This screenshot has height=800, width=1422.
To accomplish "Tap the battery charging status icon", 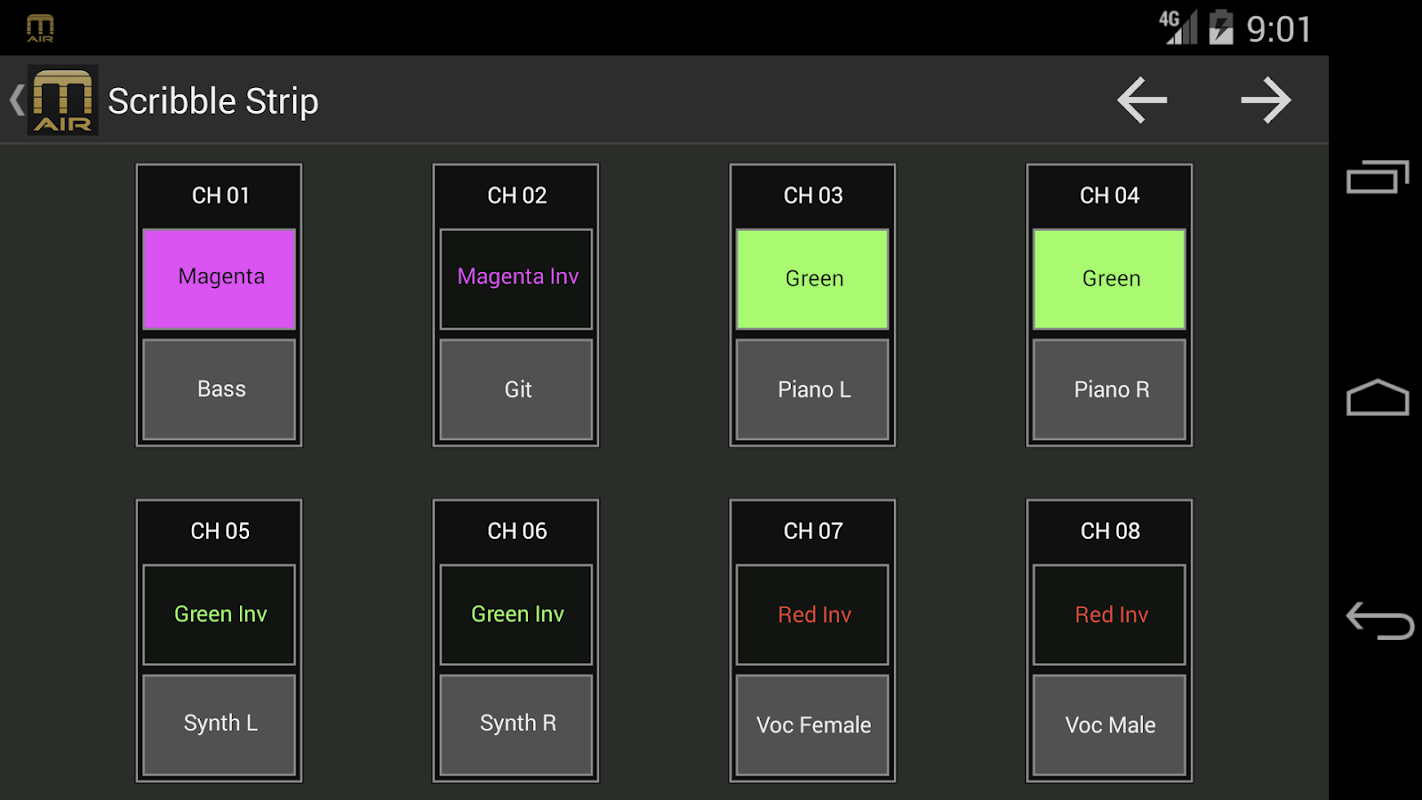I will pyautogui.click(x=1221, y=27).
